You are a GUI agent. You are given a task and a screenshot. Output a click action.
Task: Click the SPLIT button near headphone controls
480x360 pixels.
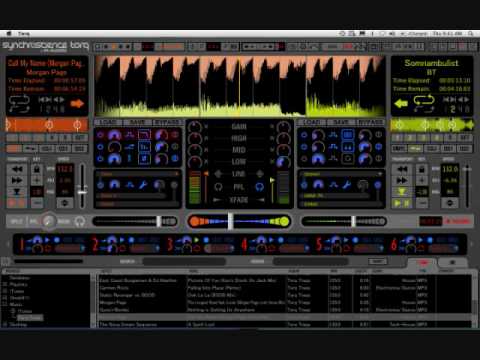coord(16,221)
